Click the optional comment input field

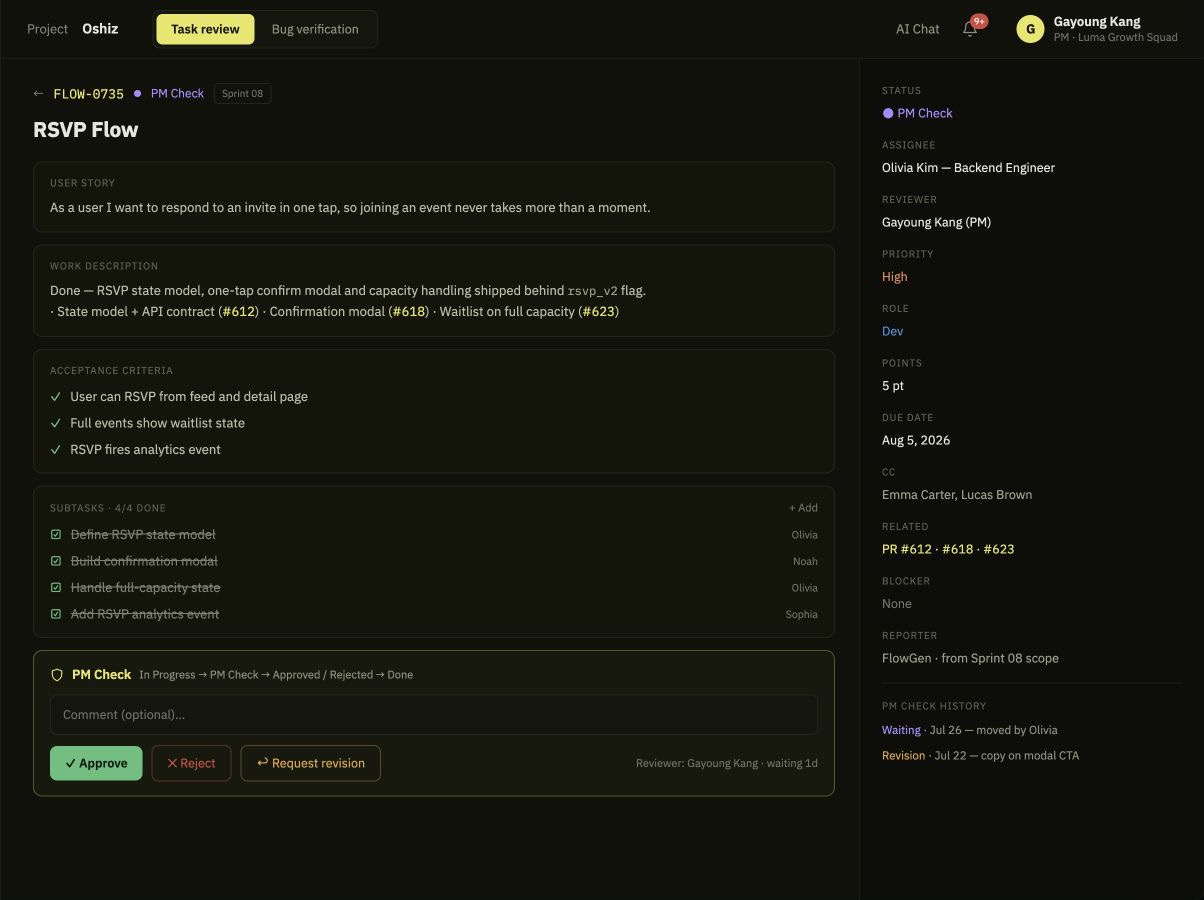pyautogui.click(x=434, y=715)
